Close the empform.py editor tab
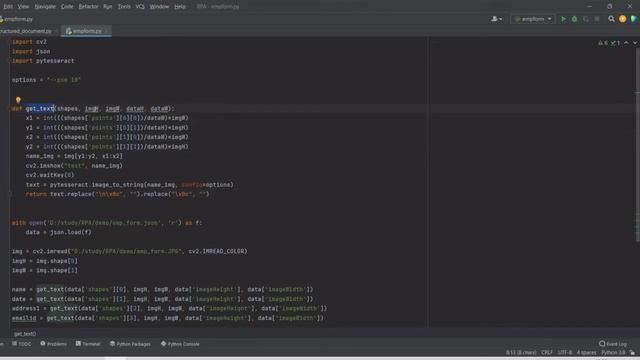Image resolution: width=640 pixels, height=360 pixels. pos(107,31)
